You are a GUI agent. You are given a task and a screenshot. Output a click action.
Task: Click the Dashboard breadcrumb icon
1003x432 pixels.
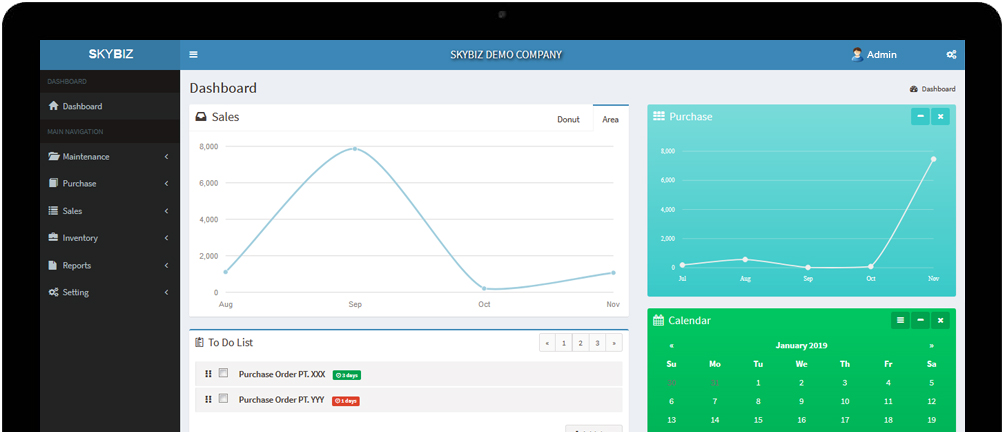point(913,89)
